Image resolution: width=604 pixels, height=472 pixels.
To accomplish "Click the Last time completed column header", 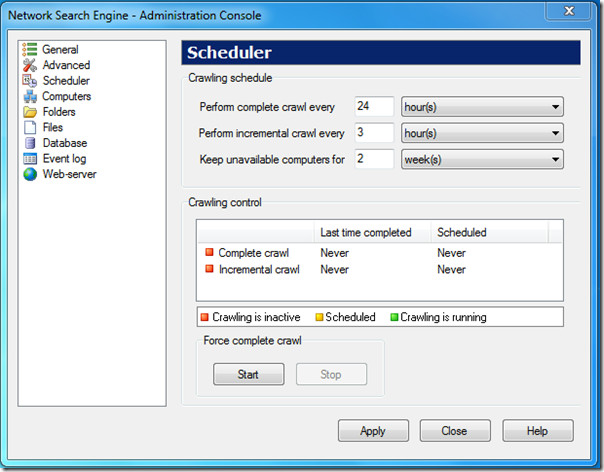I will coord(372,232).
